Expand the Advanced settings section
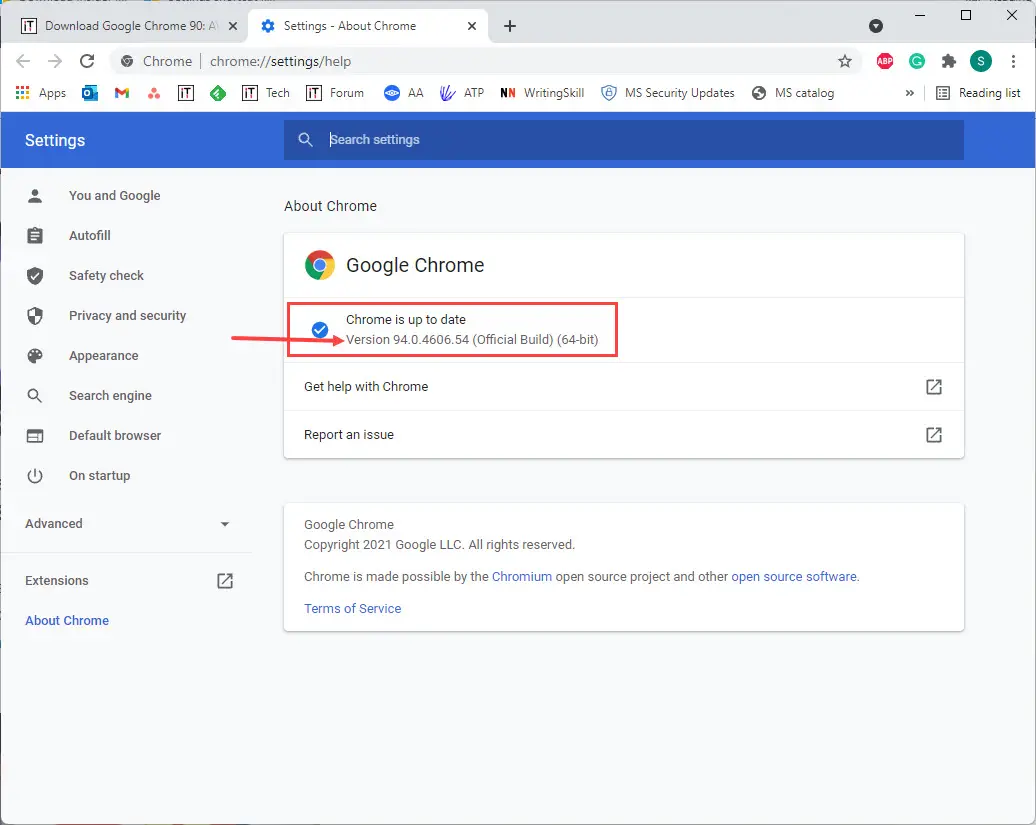This screenshot has height=825, width=1036. (127, 523)
